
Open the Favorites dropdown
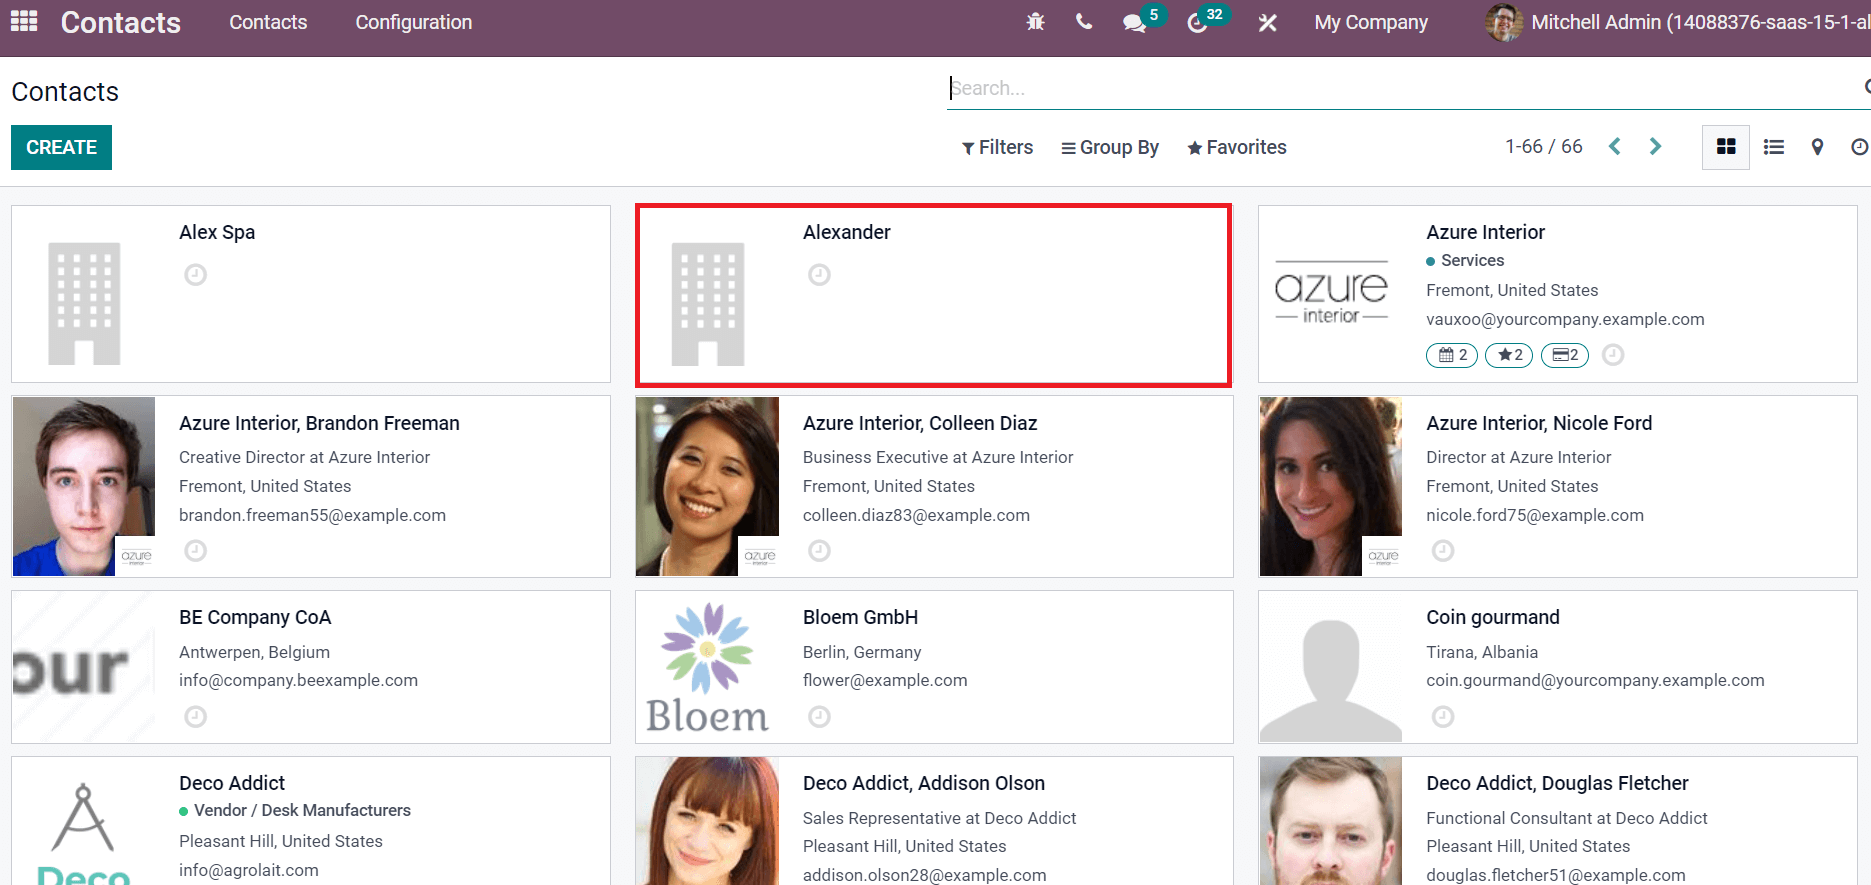tap(1237, 147)
